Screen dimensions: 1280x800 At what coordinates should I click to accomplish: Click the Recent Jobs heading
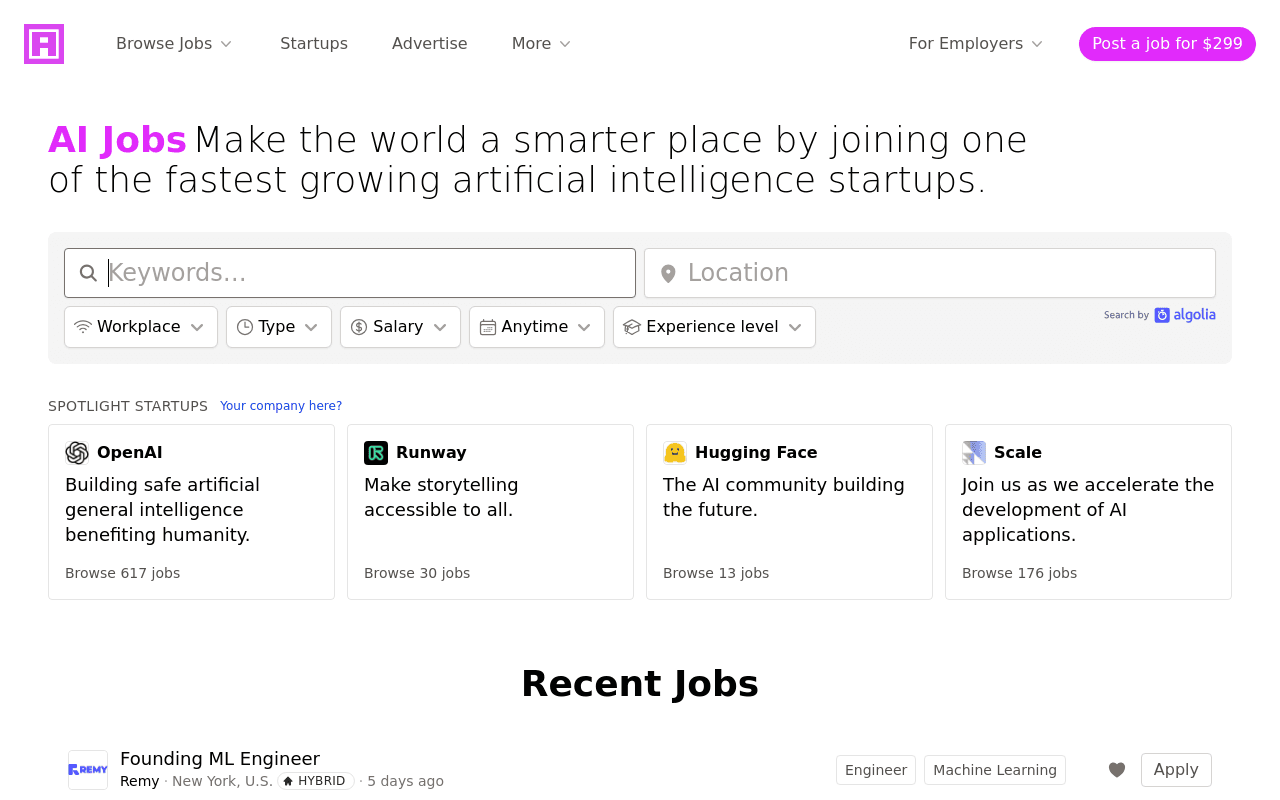click(640, 684)
